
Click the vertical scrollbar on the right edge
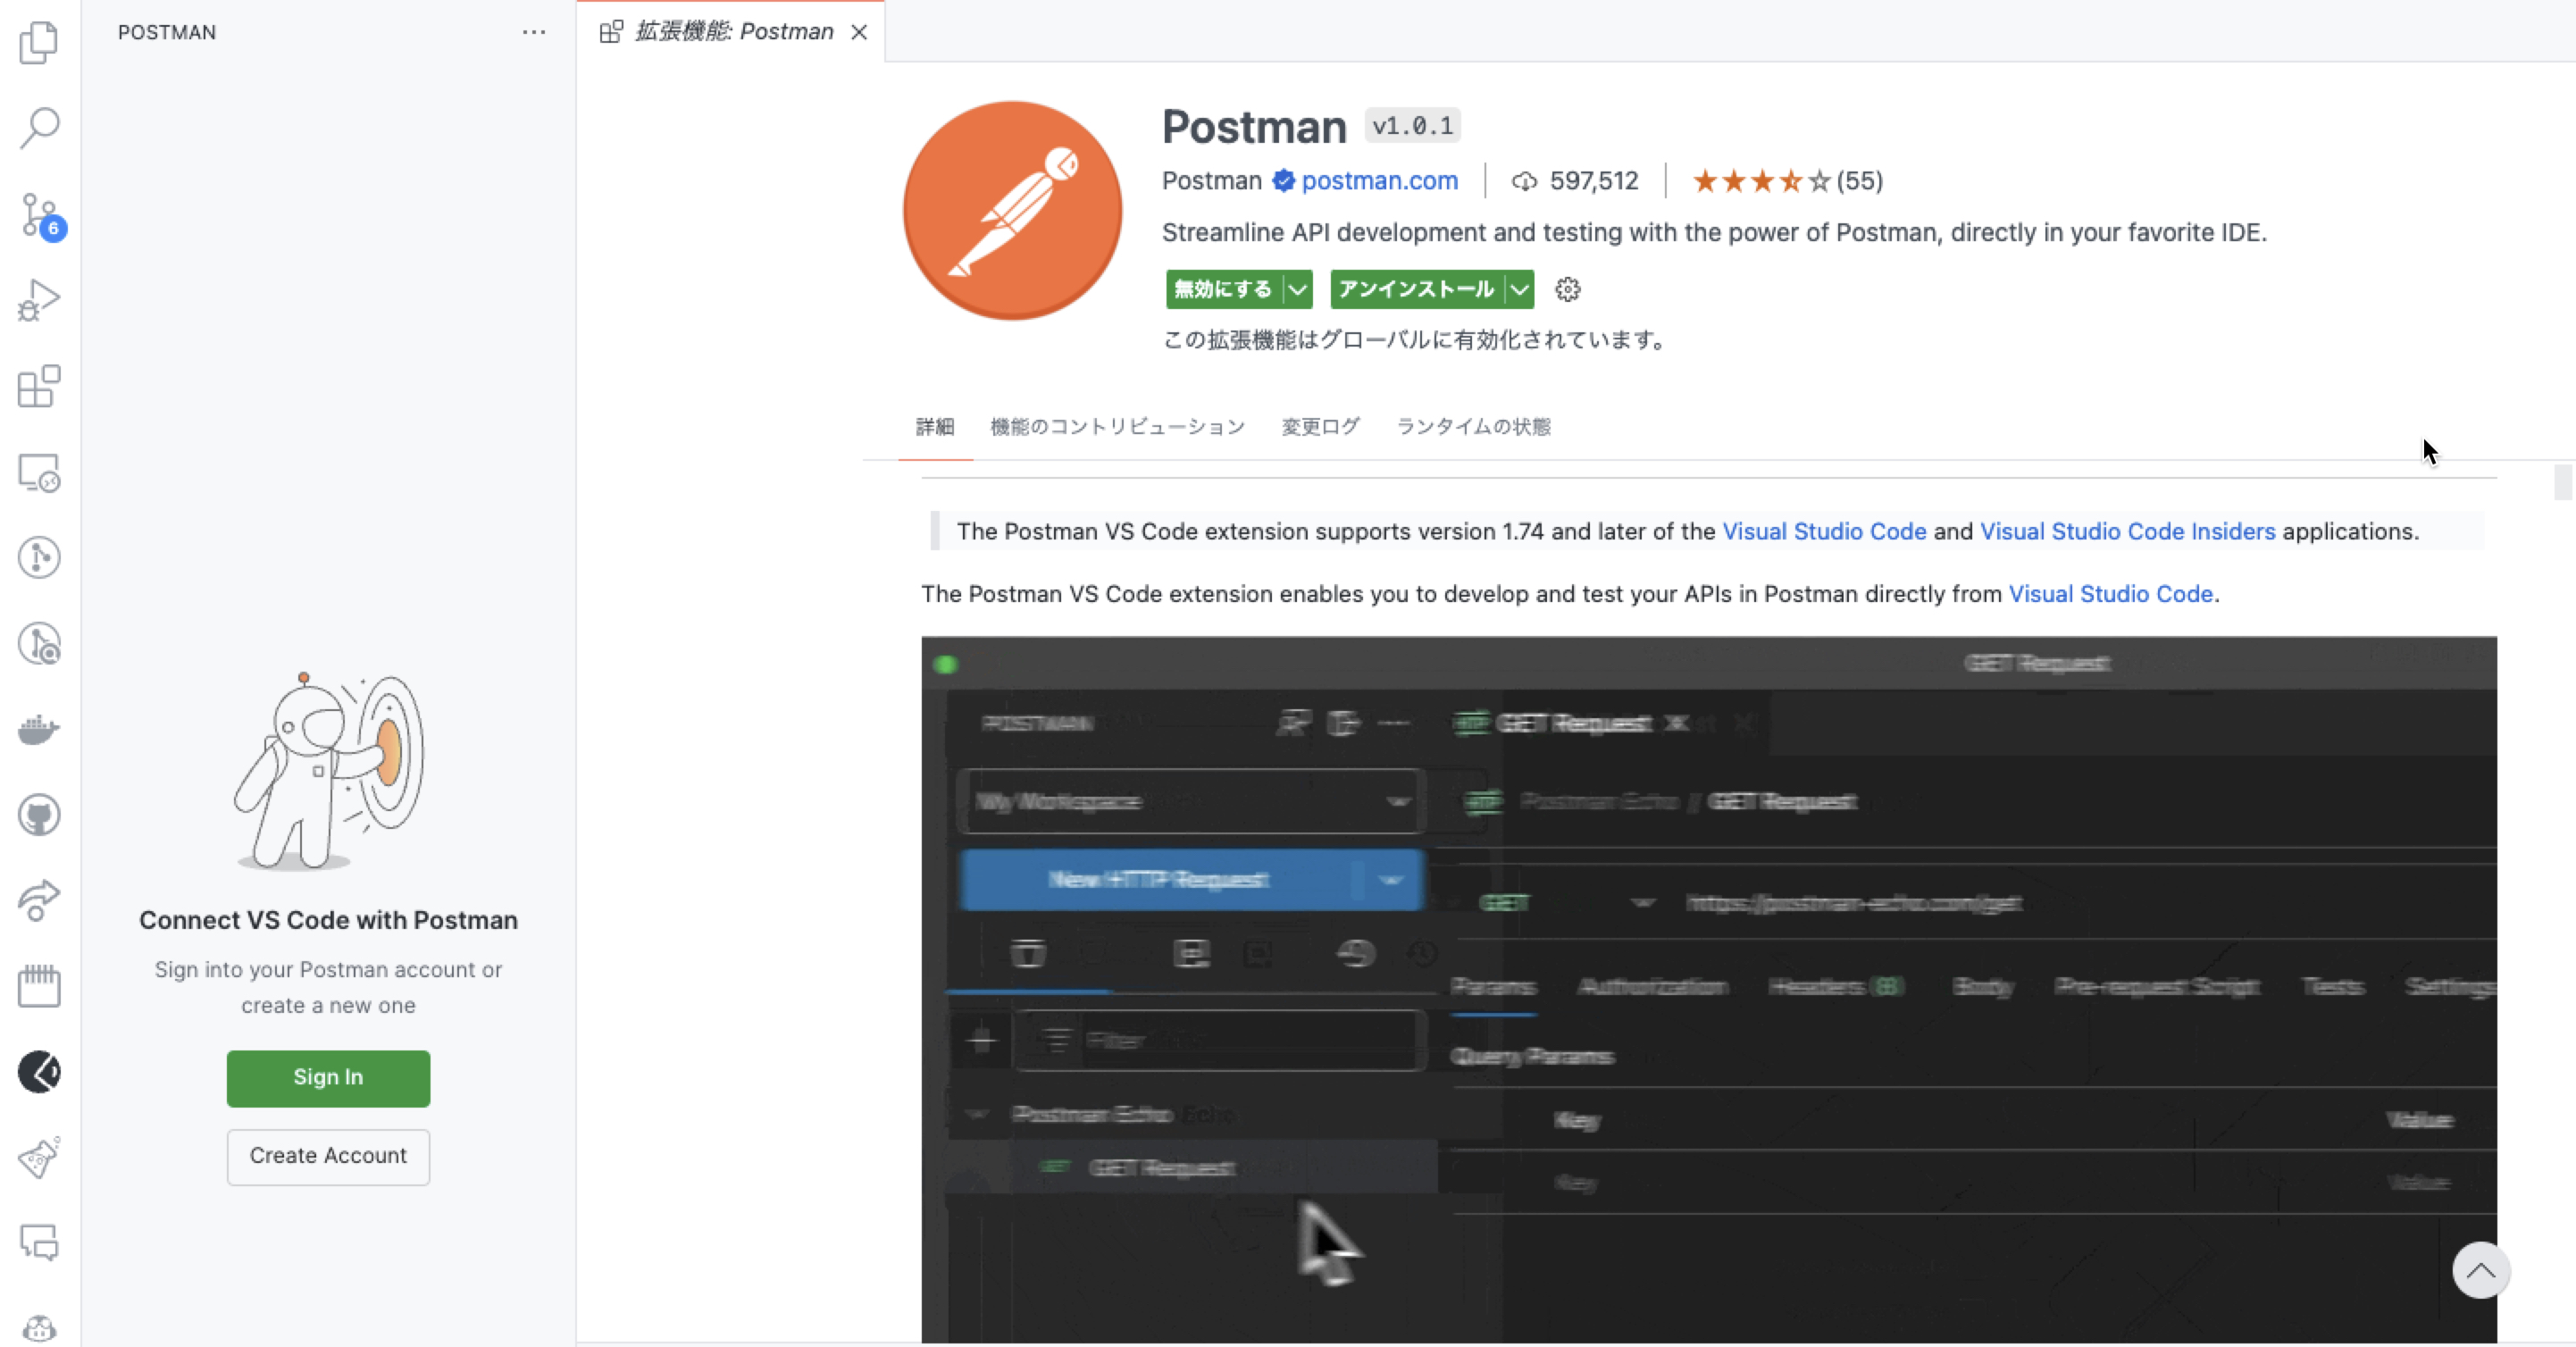[x=2563, y=482]
